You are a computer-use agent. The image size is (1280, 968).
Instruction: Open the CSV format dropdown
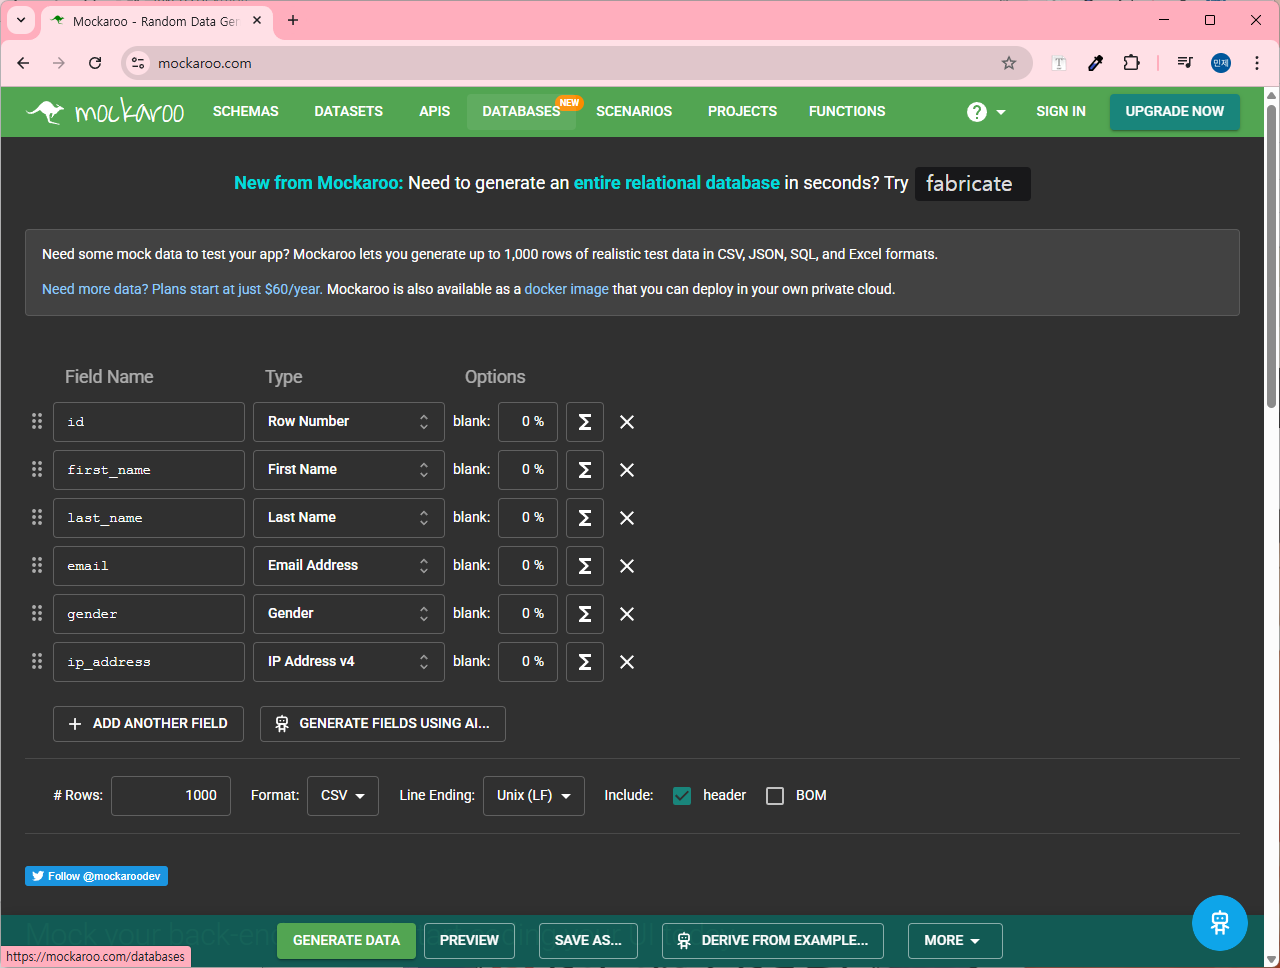[343, 796]
